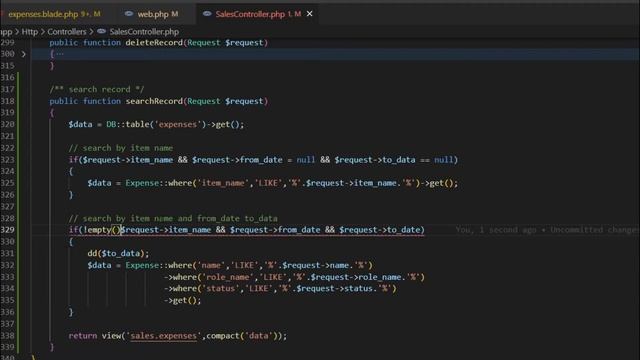The height and width of the screenshot is (360, 640).
Task: Click '->get();' on line 335
Action: tap(182, 300)
